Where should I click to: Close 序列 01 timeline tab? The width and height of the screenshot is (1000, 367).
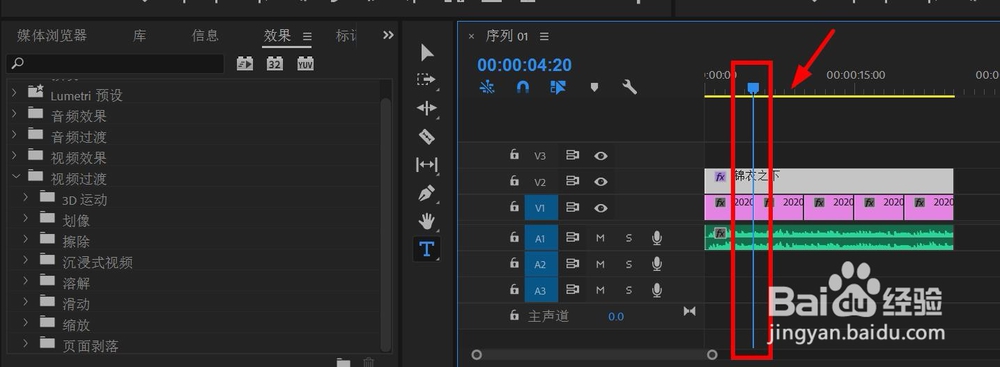471,36
